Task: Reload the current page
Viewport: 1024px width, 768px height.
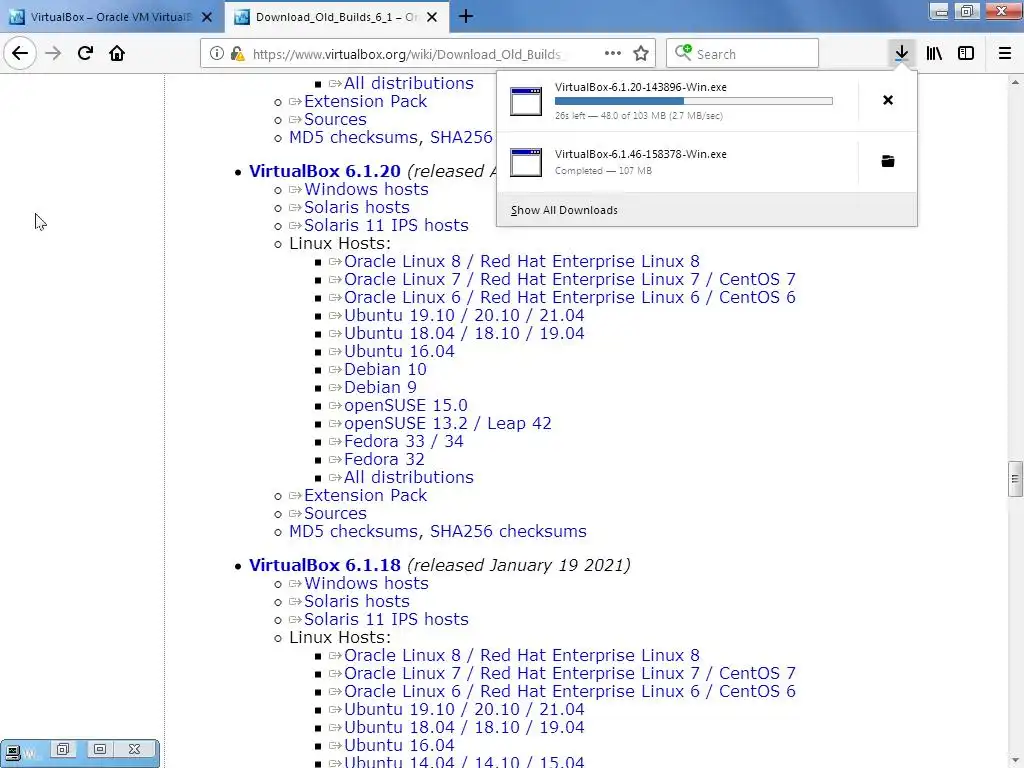Action: (x=85, y=53)
